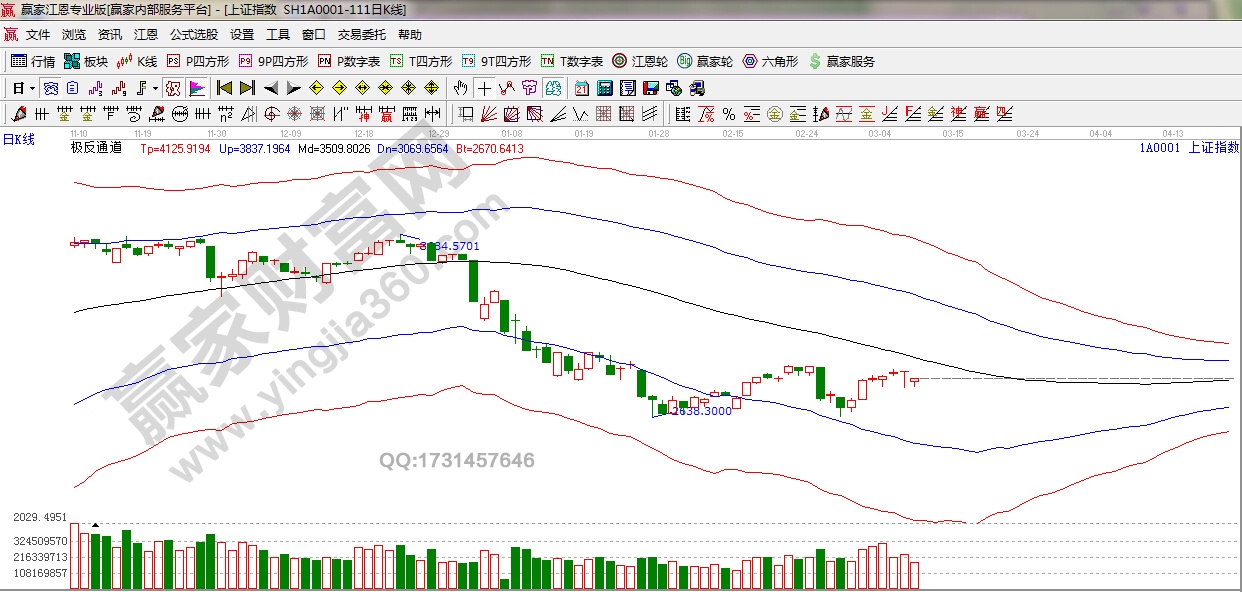Jump to the last bar with the skip-to-end arrow
Viewport: 1242px width, 592px height.
247,87
